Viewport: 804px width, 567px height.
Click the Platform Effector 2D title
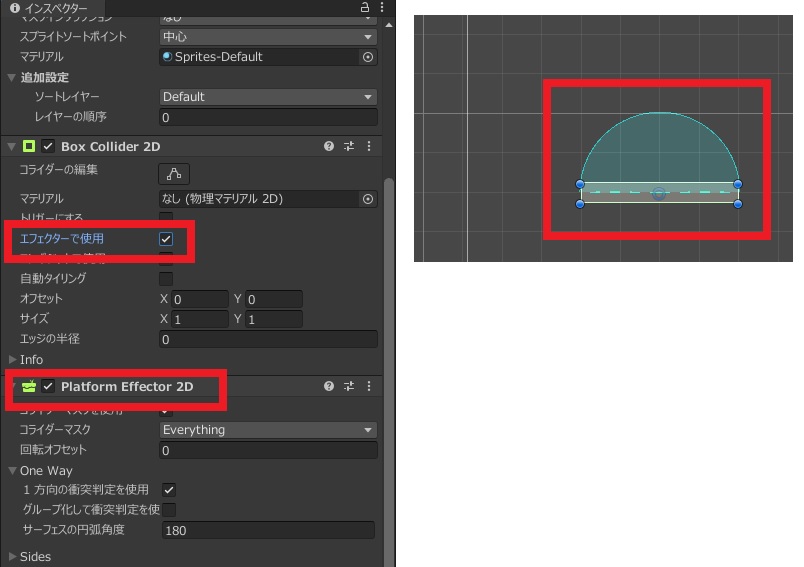pos(127,387)
